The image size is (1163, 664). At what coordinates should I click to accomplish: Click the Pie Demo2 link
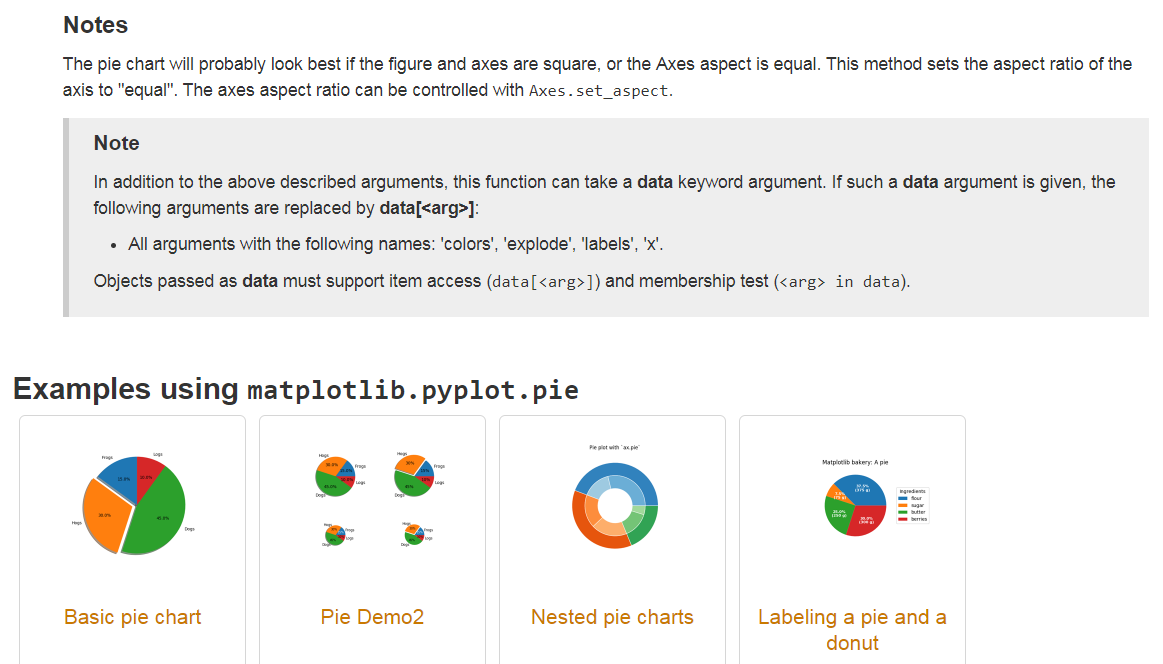[x=372, y=617]
